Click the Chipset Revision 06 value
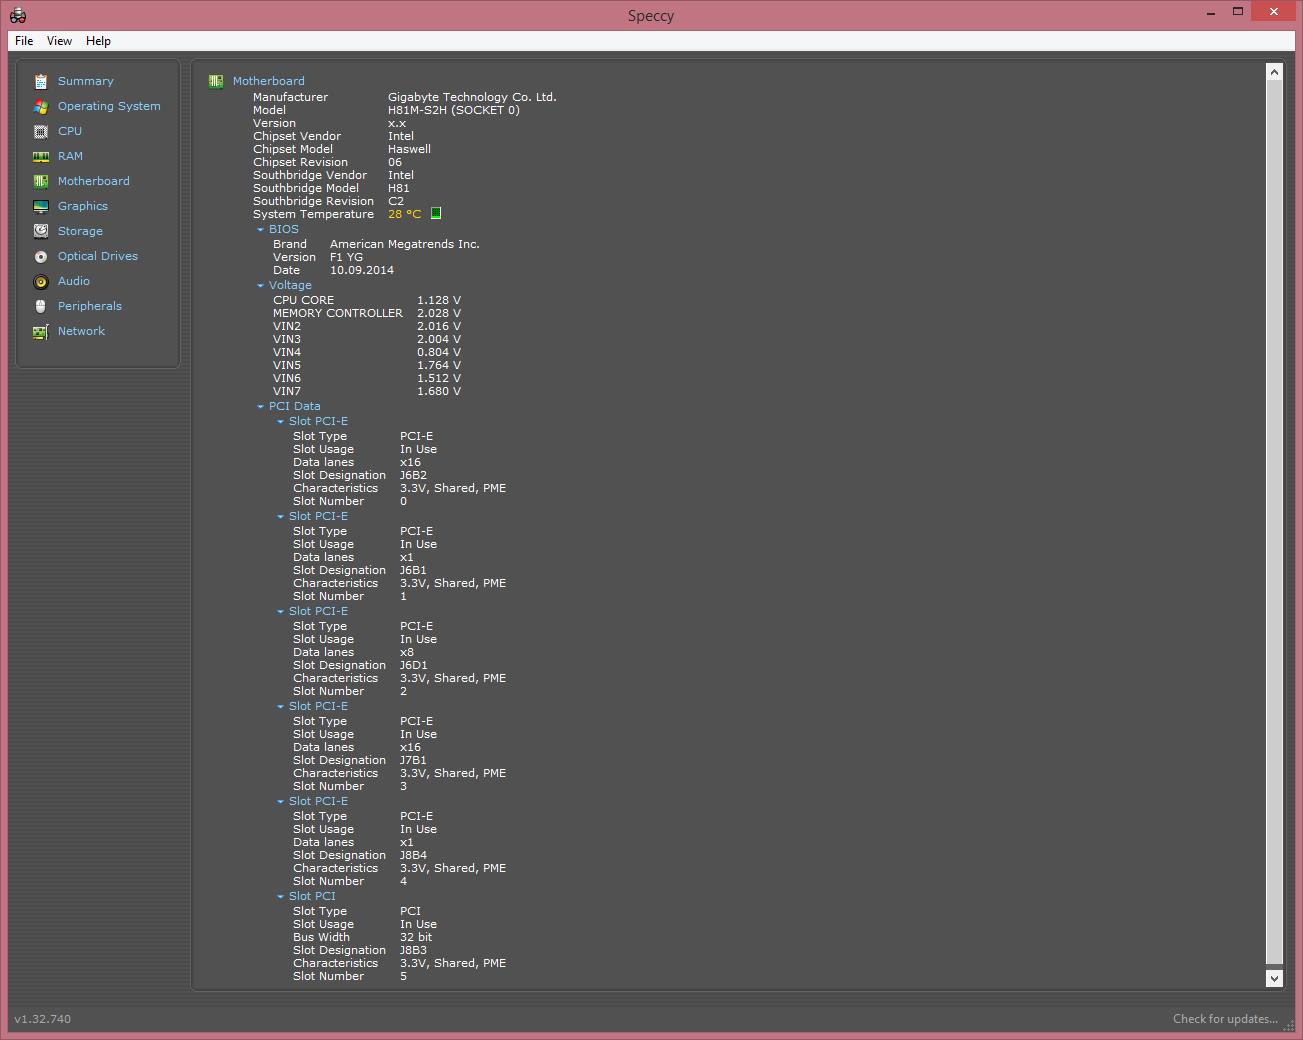Viewport: 1303px width, 1040px height. click(x=395, y=162)
